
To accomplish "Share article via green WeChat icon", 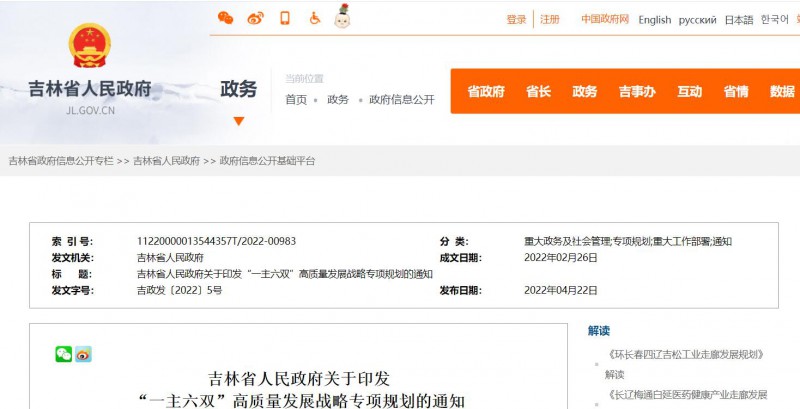I will click(64, 354).
